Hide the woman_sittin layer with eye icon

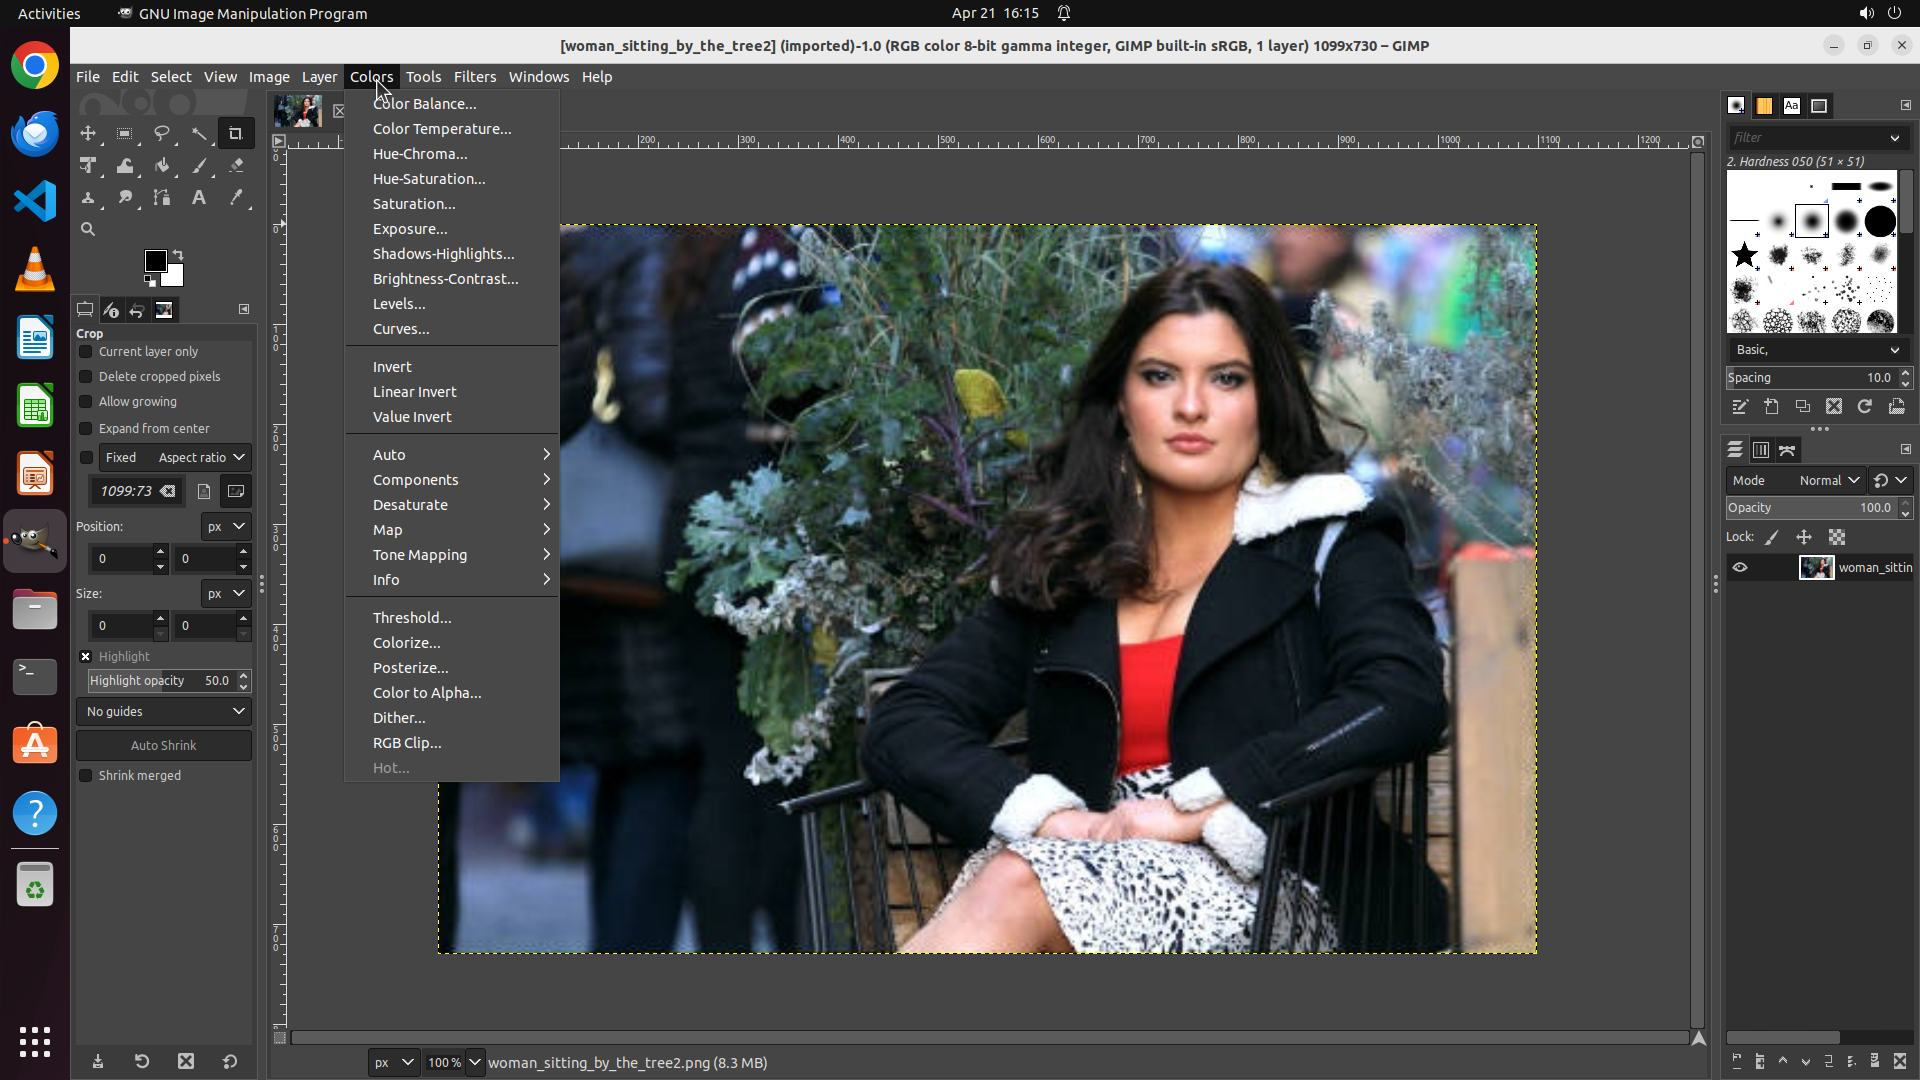(x=1740, y=568)
